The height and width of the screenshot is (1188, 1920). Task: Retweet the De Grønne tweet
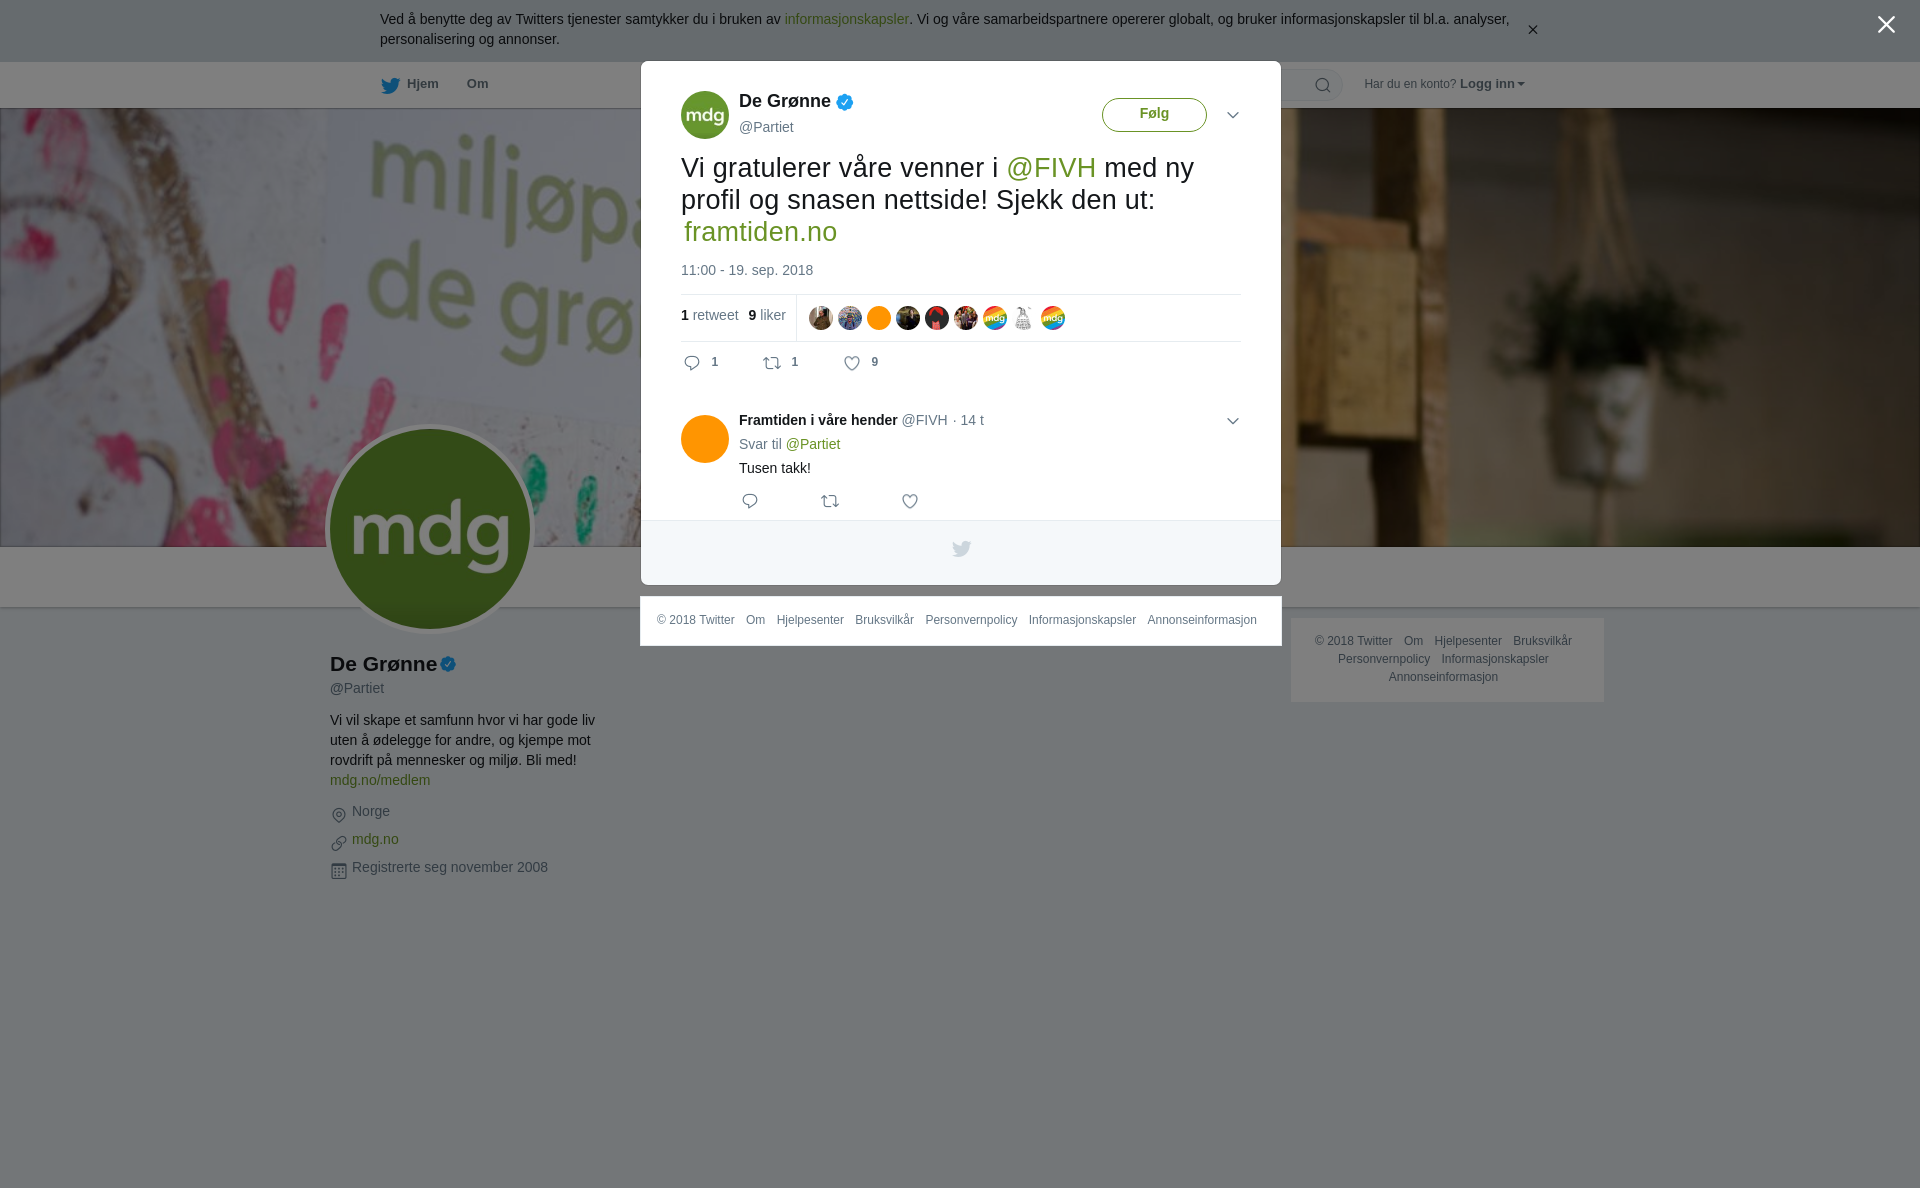pos(772,363)
